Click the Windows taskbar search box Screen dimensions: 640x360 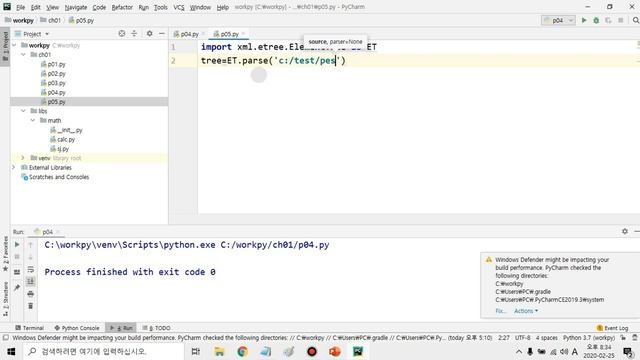[103, 351]
